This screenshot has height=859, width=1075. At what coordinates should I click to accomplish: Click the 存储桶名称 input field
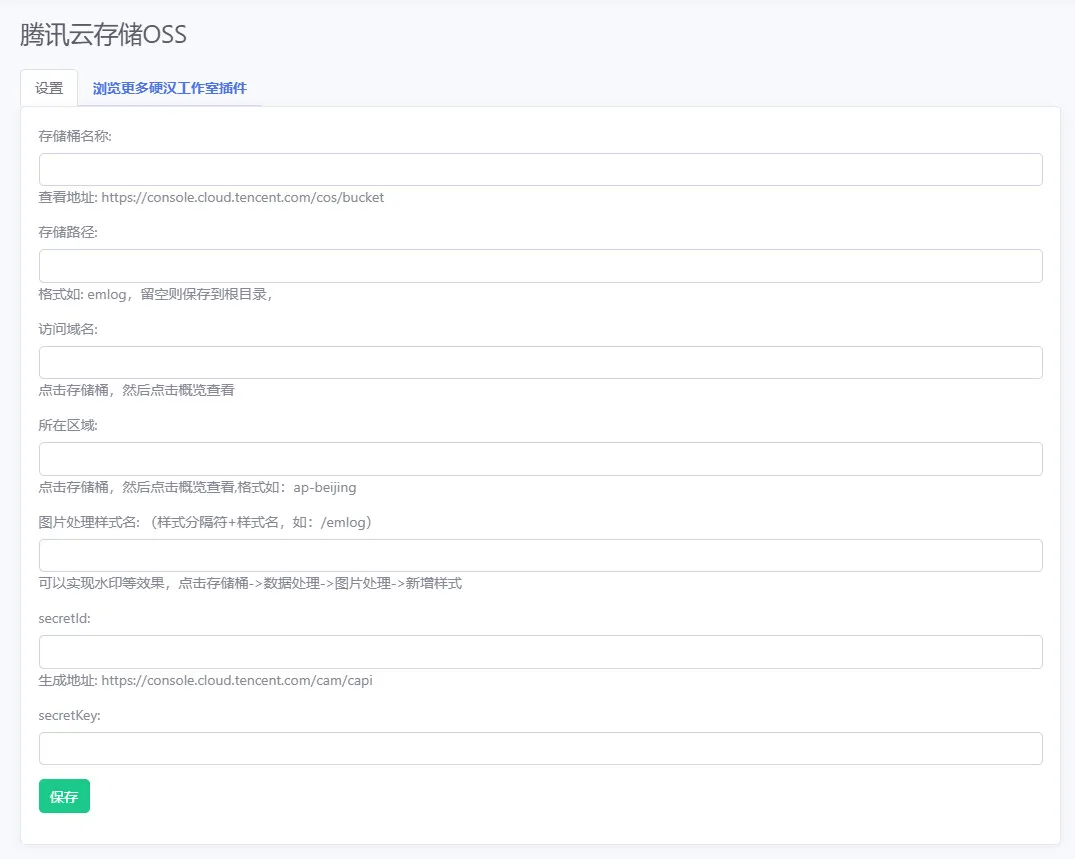(540, 169)
